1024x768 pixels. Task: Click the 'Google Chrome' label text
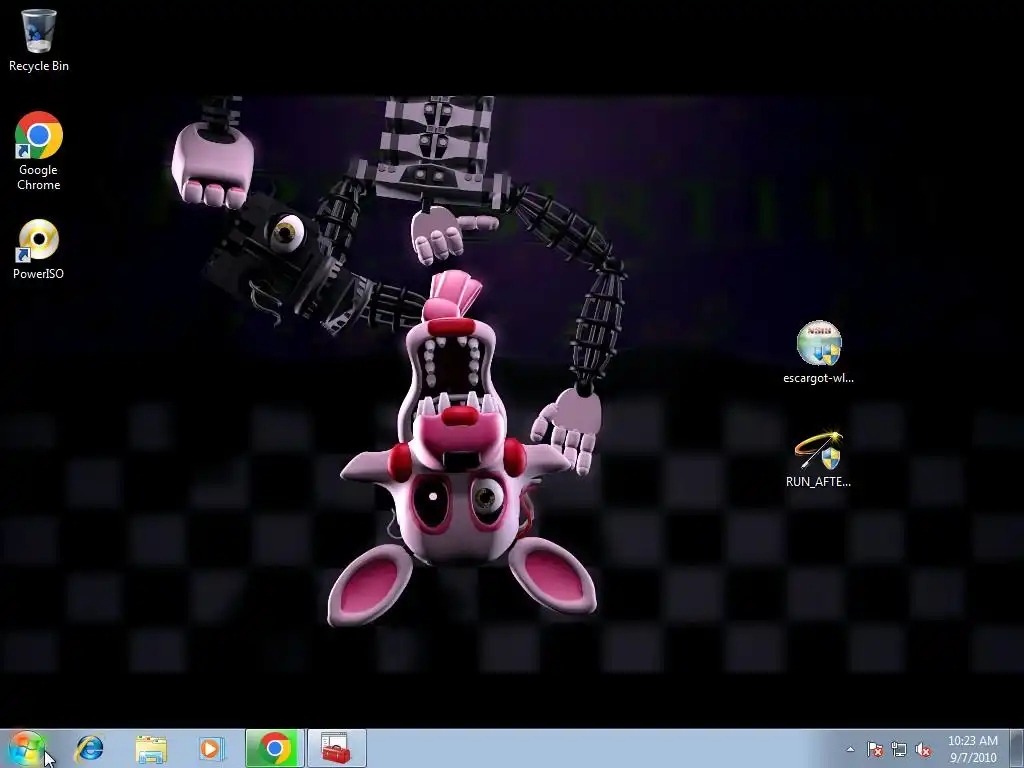39,177
